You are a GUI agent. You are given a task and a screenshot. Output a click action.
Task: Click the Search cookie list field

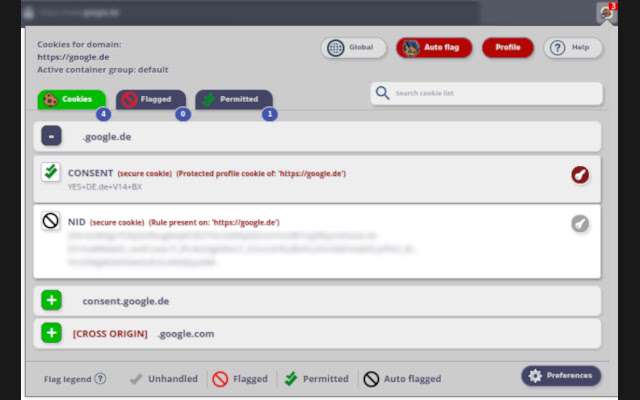(x=487, y=93)
